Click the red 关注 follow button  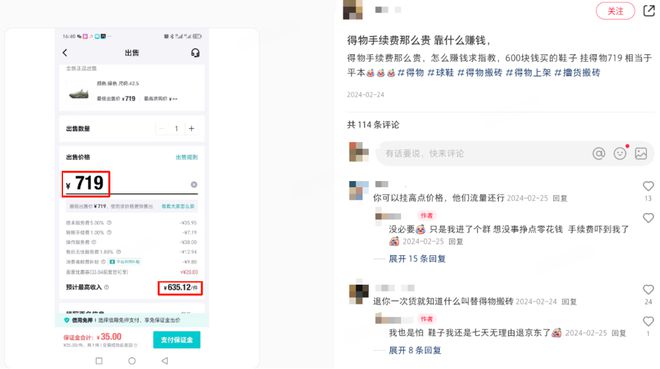[615, 11]
